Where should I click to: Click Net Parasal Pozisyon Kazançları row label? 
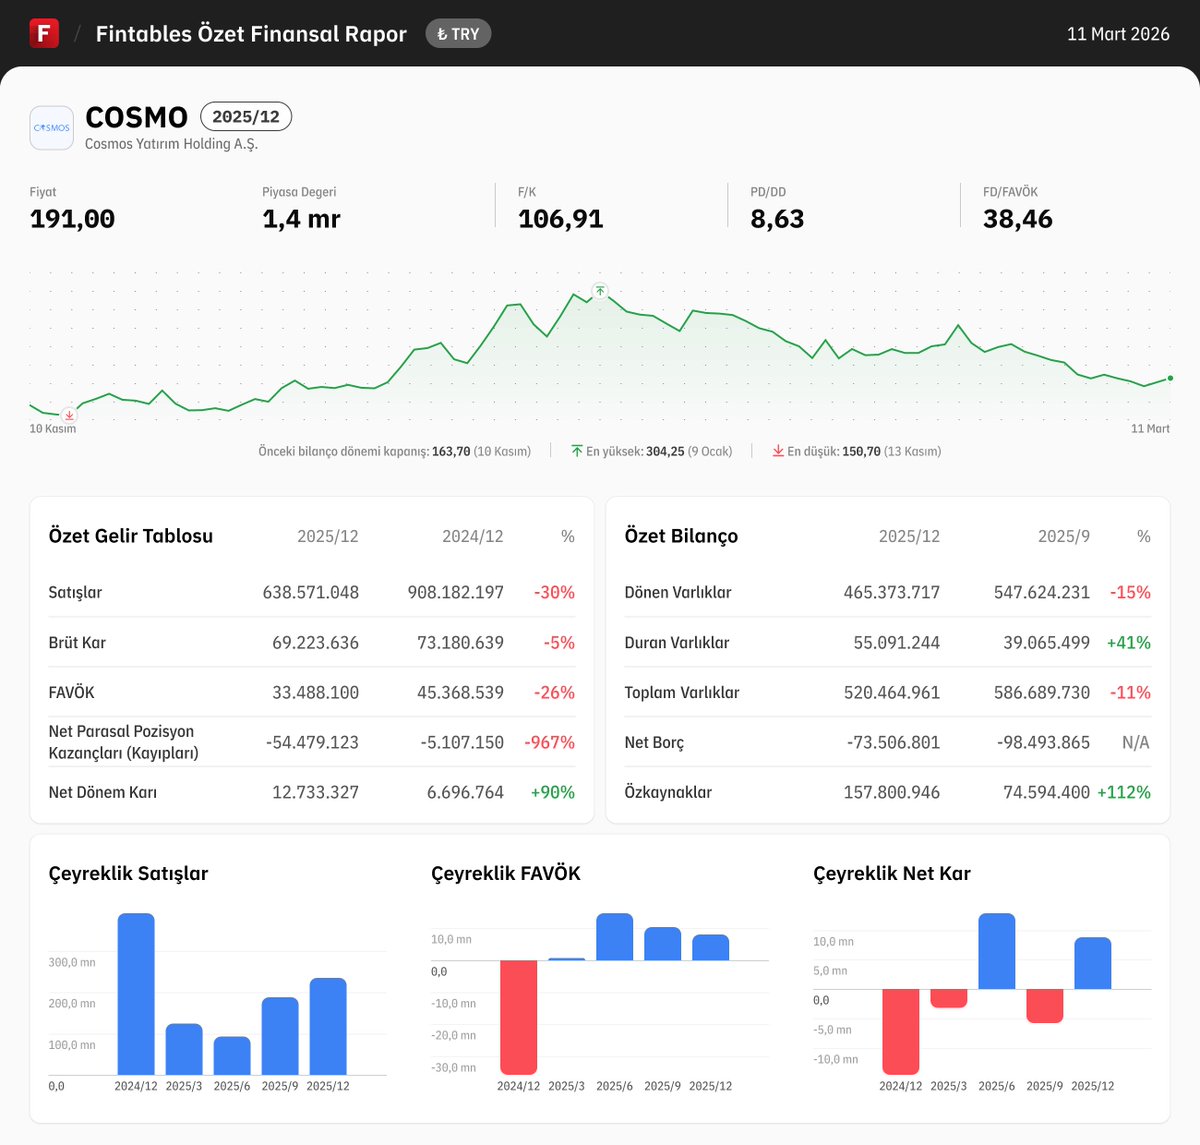pos(124,742)
